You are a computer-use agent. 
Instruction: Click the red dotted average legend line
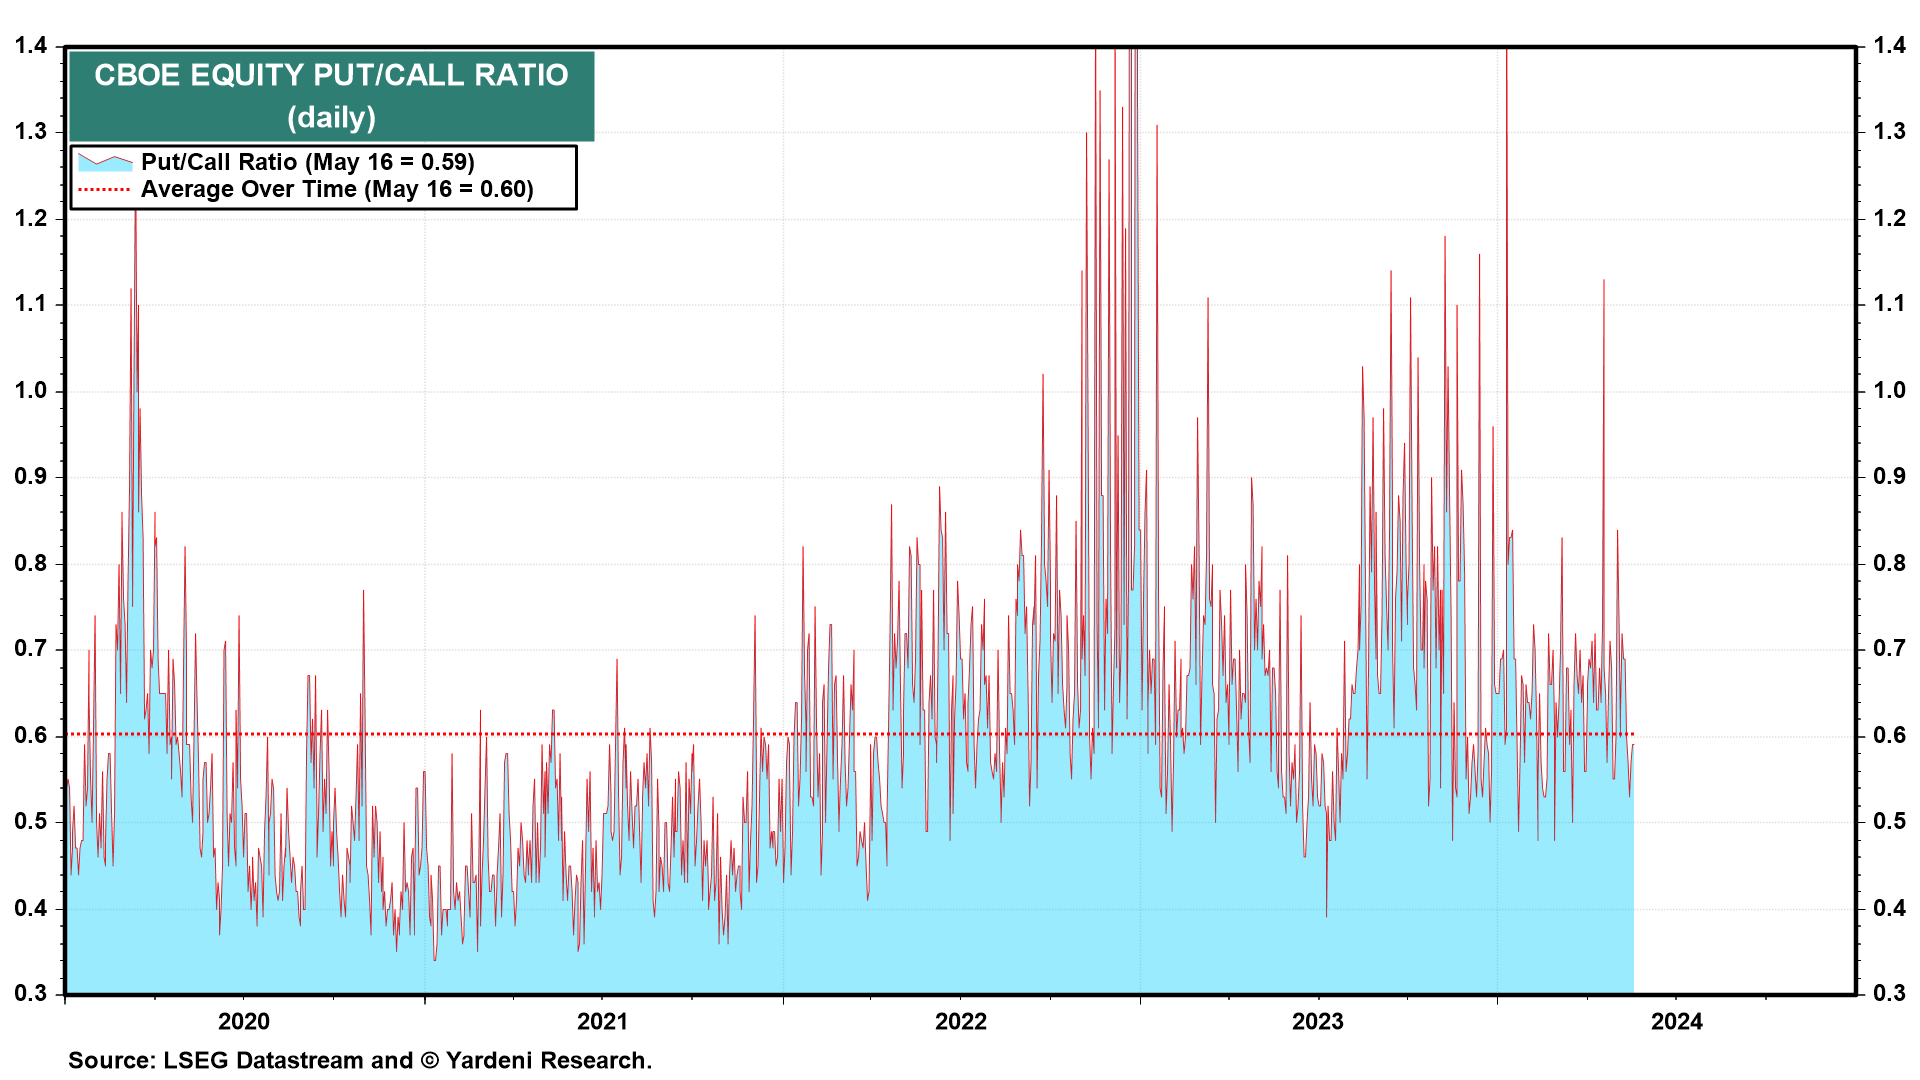(105, 190)
